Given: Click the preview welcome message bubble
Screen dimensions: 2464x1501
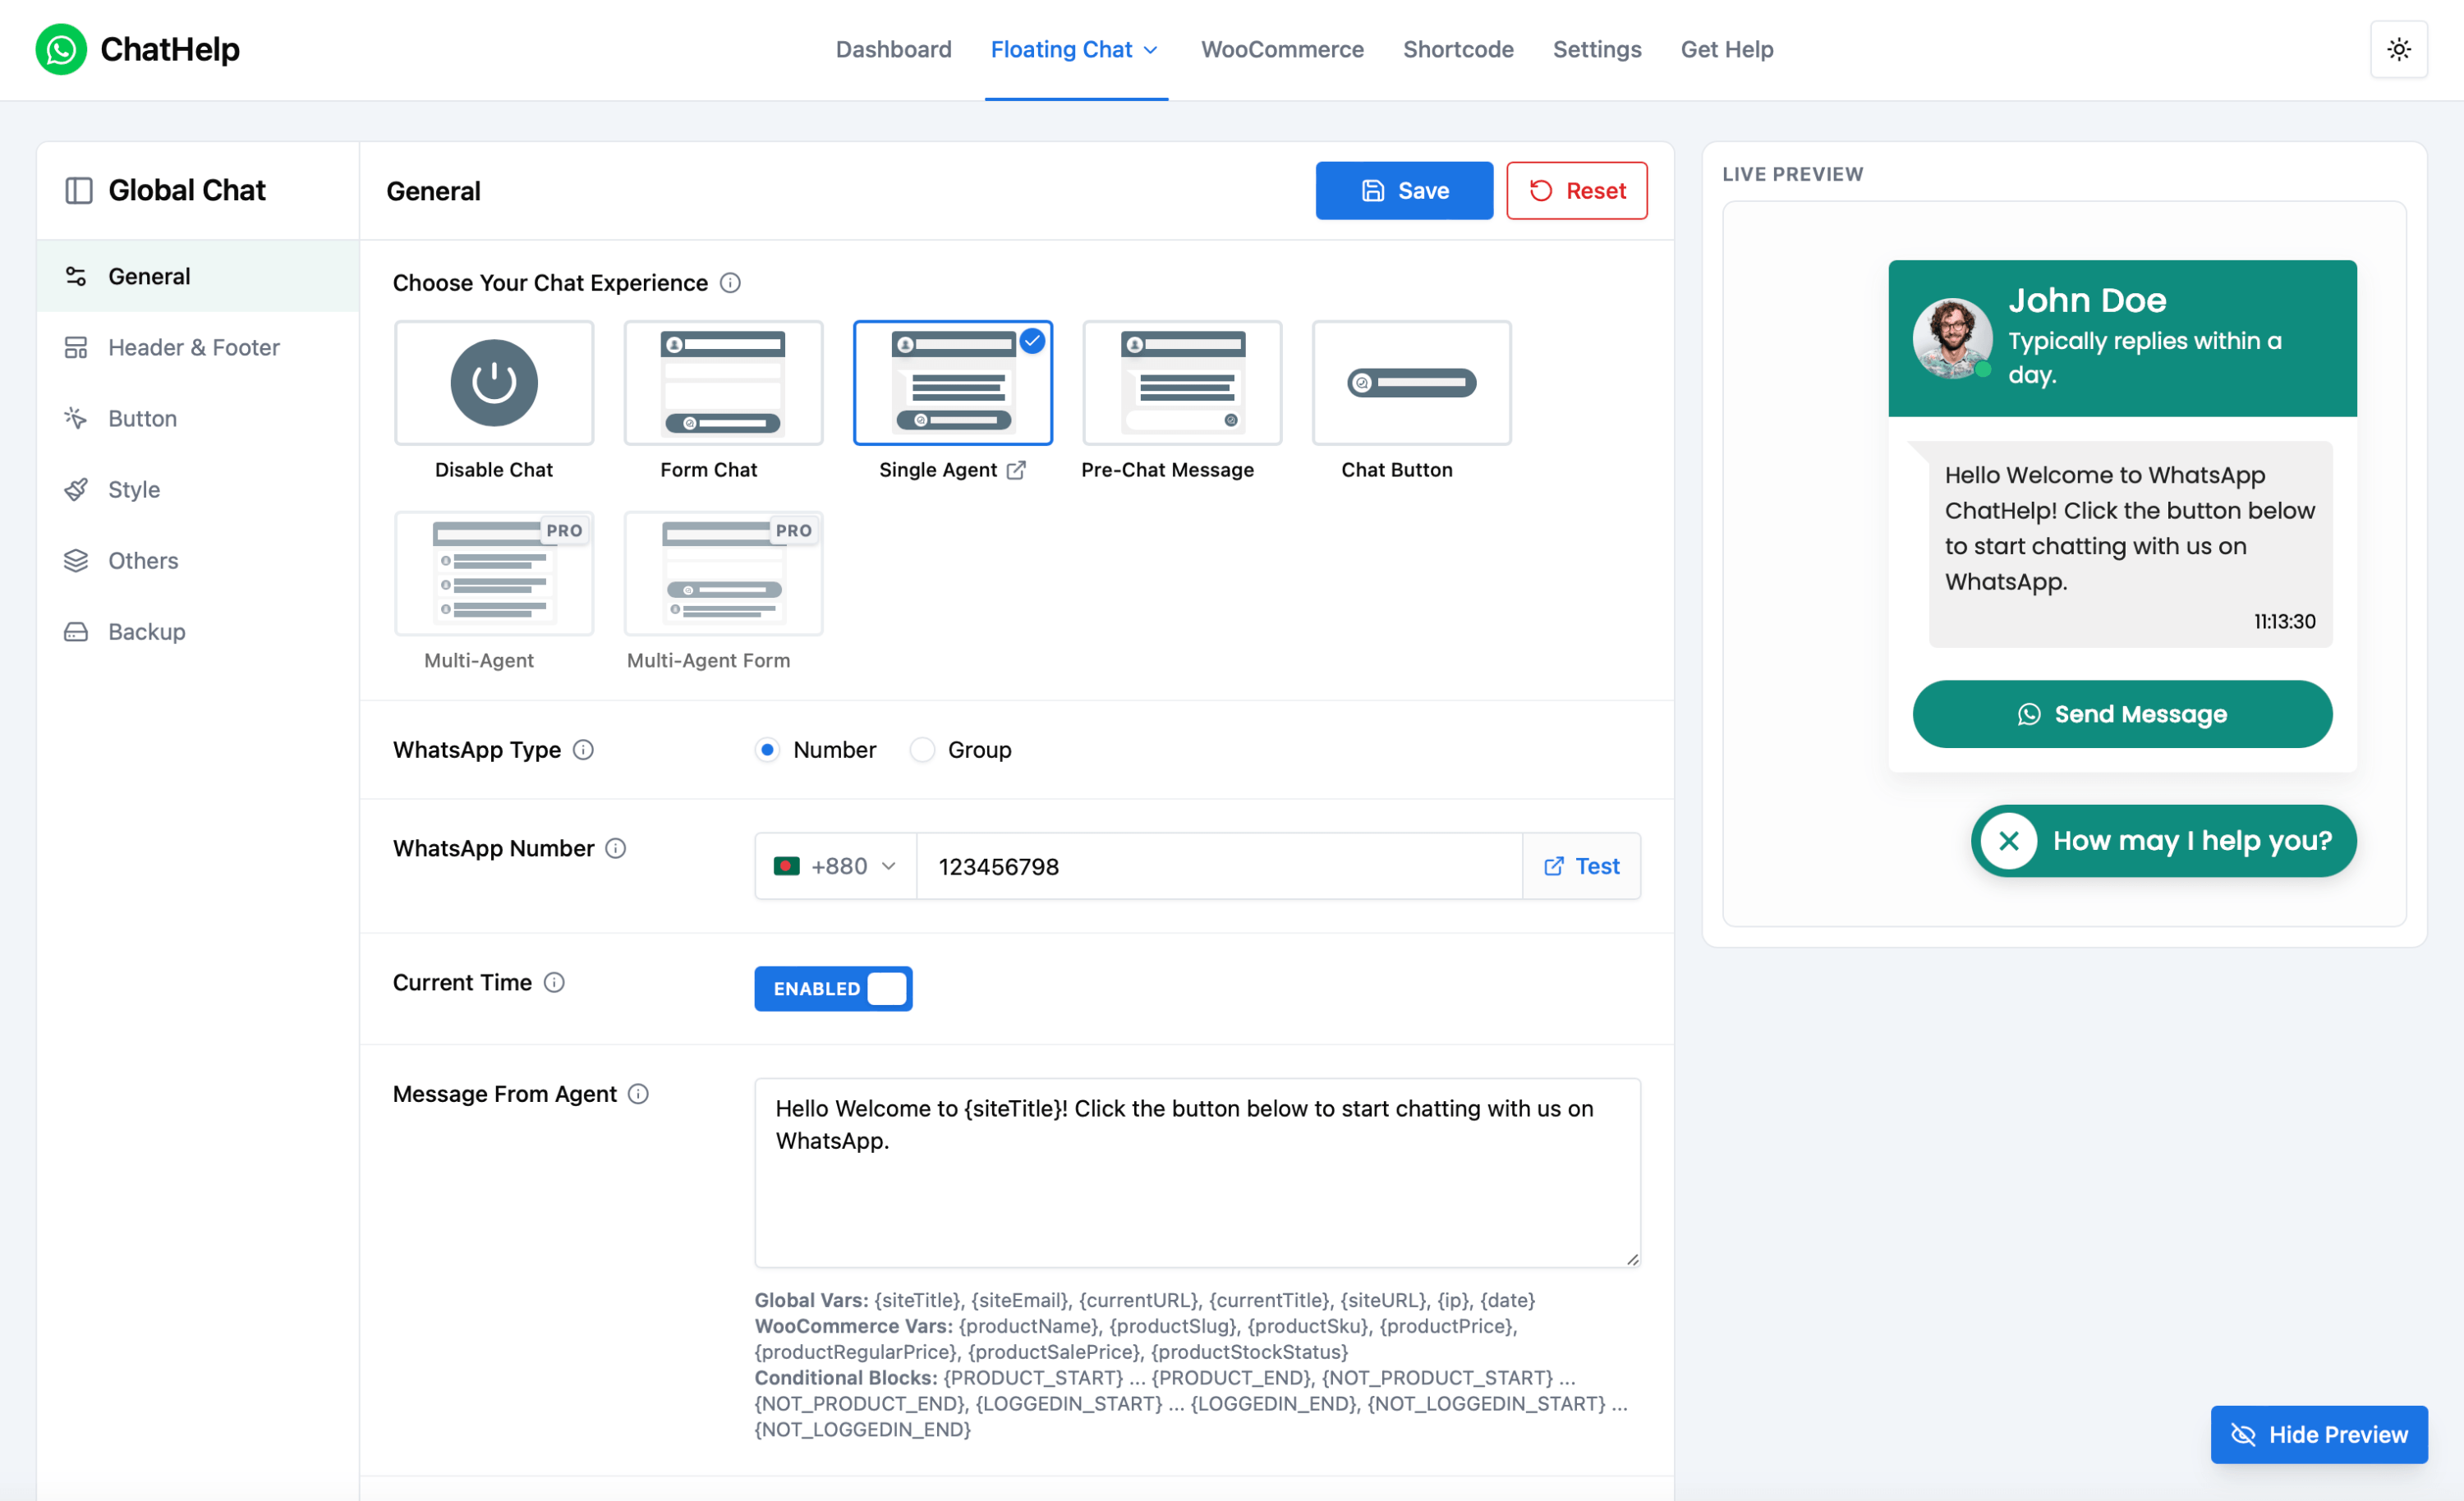Looking at the screenshot, I should coord(2130,544).
